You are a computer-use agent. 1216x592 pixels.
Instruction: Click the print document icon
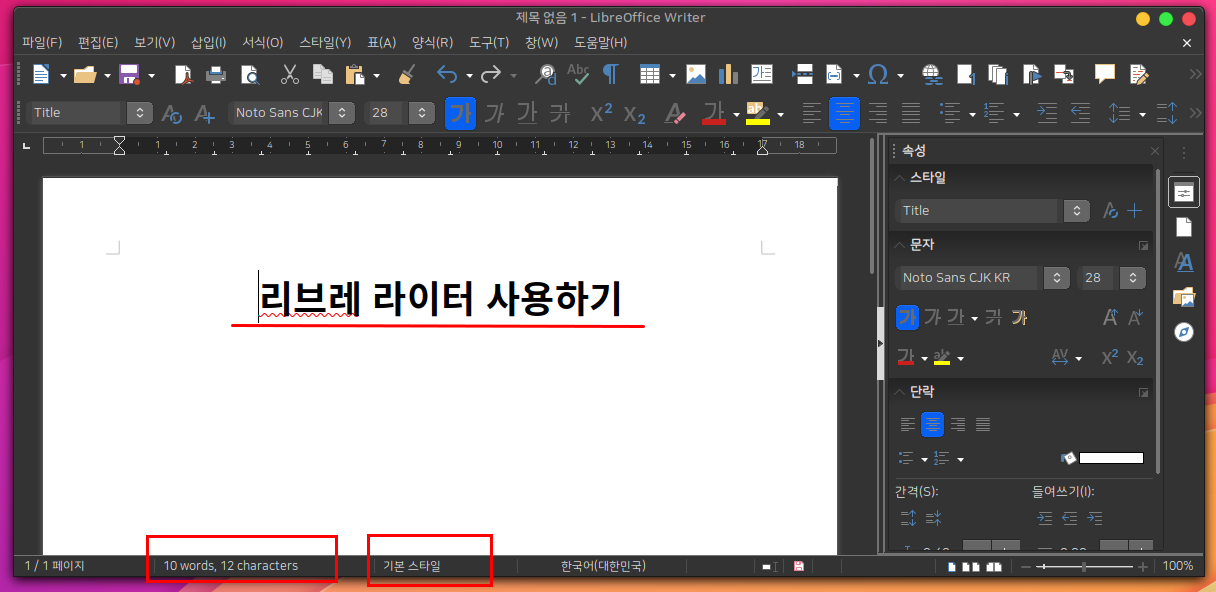(x=216, y=74)
